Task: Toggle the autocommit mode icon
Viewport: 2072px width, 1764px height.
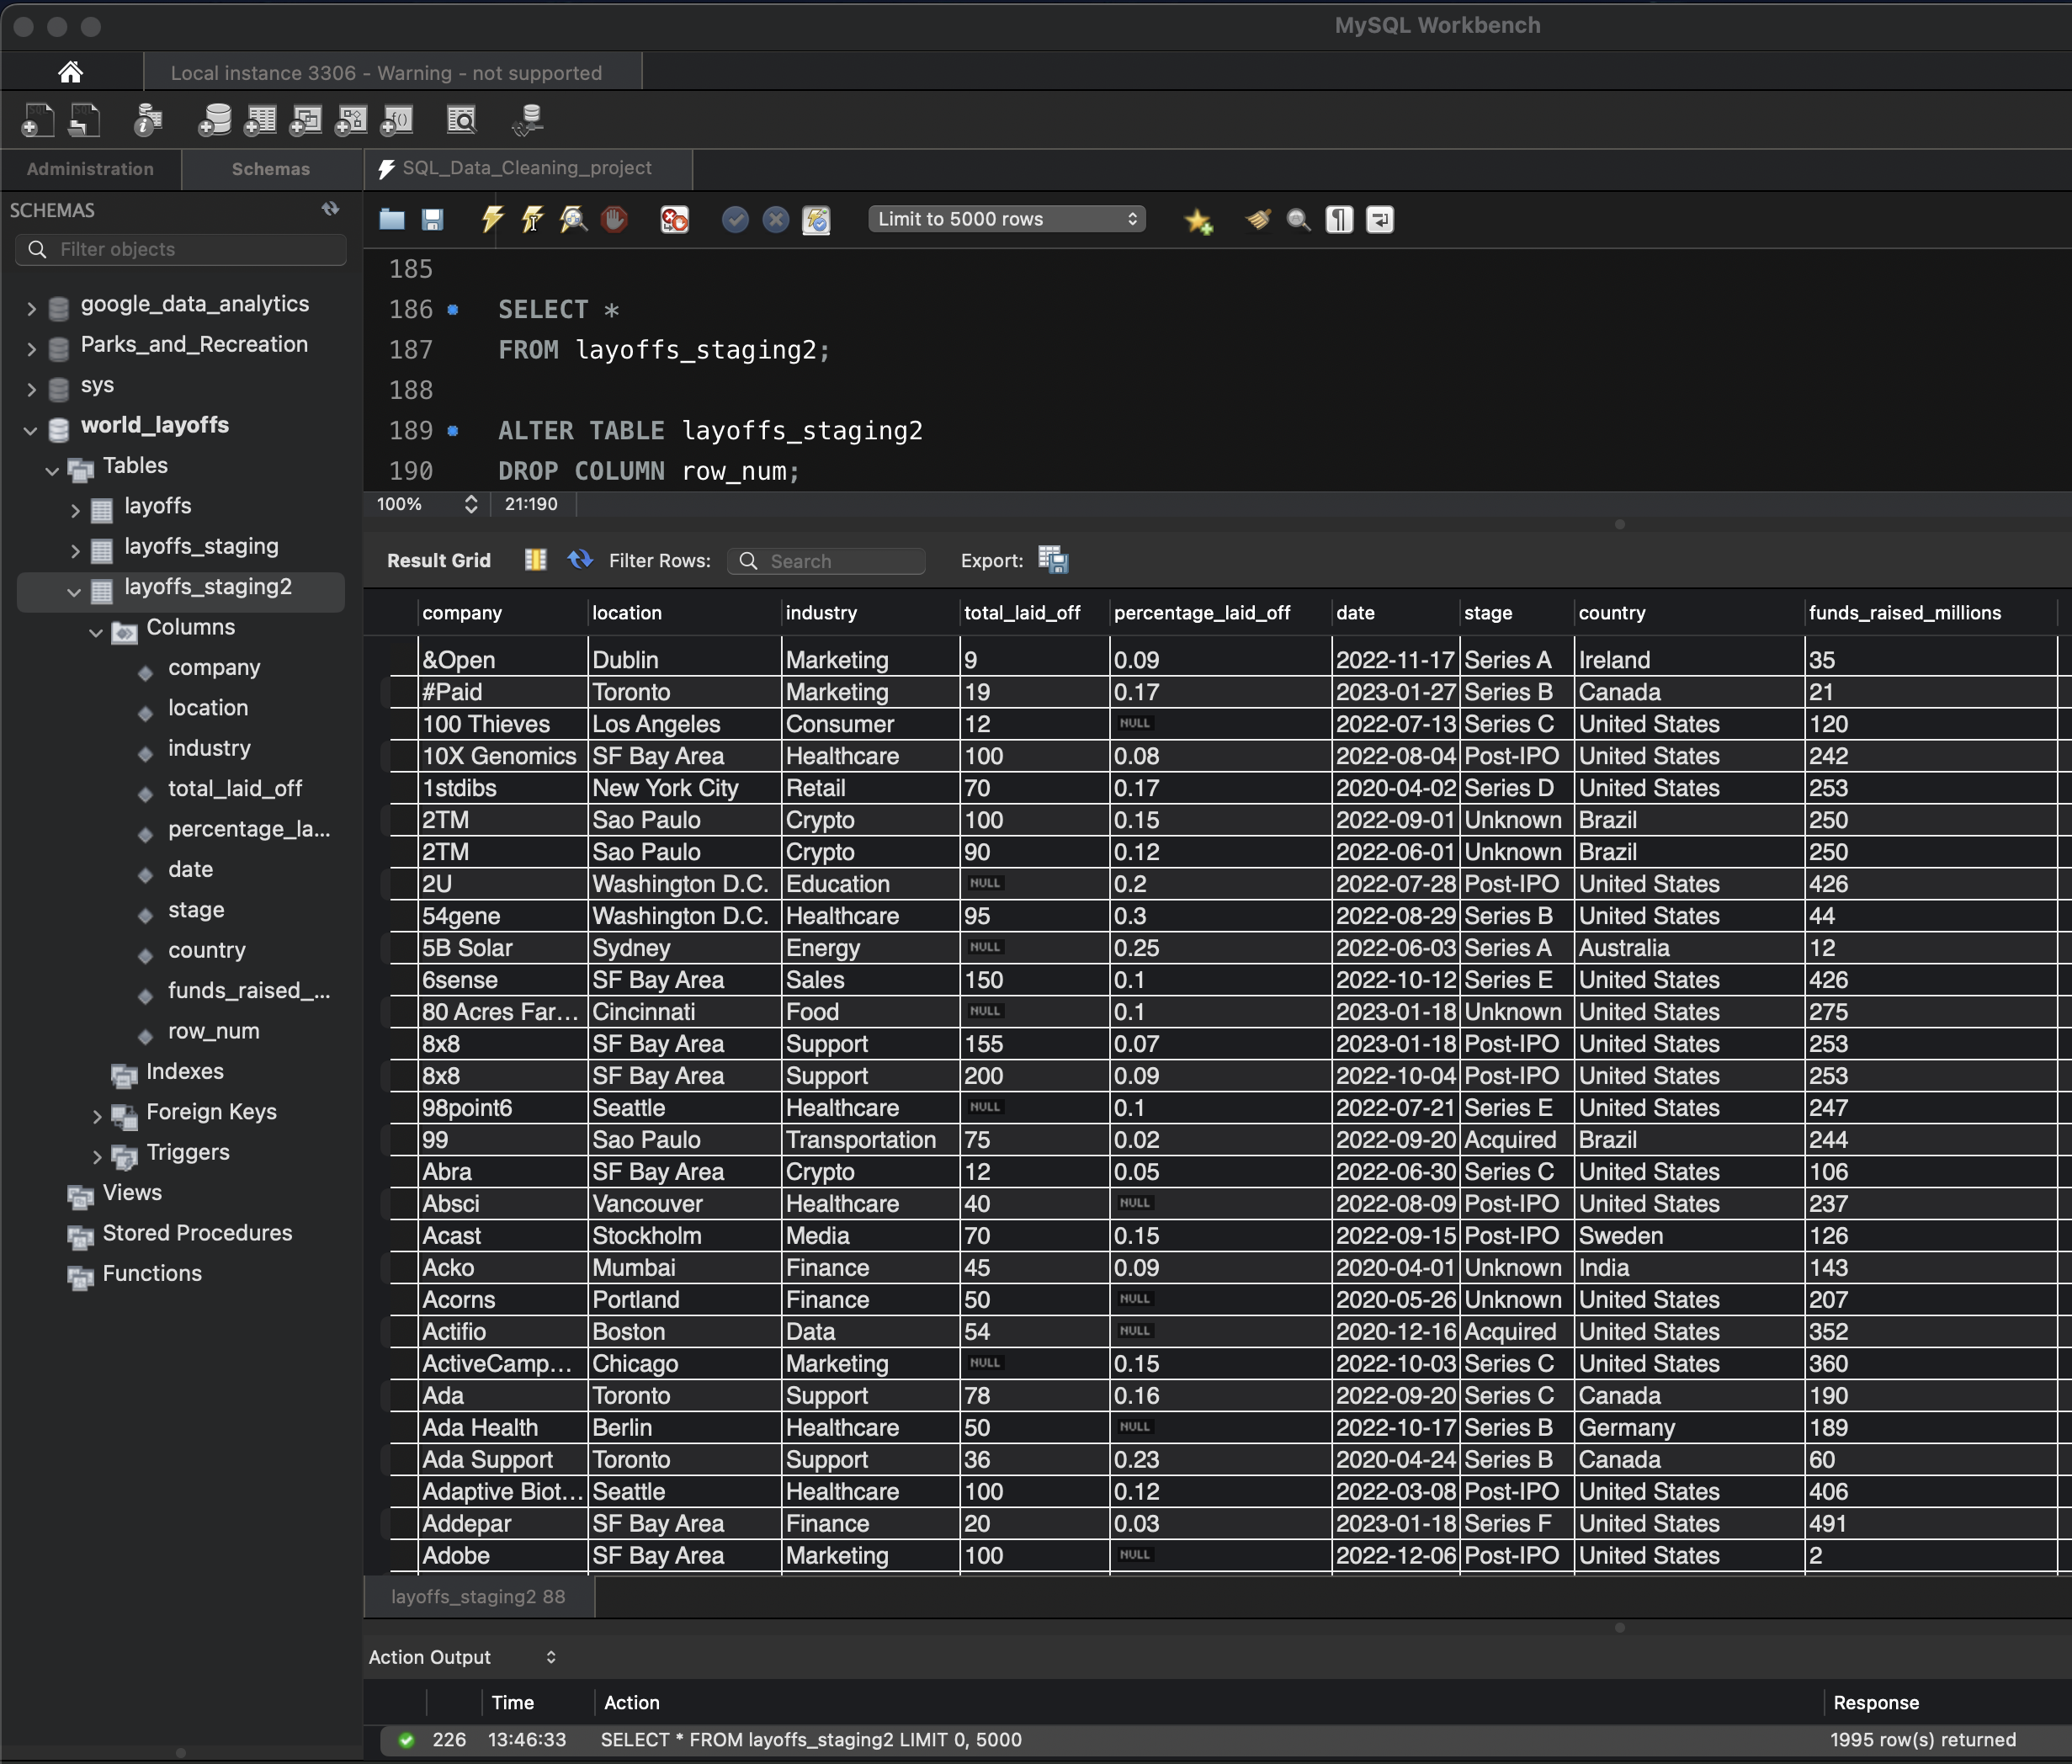Action: pyautogui.click(x=816, y=220)
